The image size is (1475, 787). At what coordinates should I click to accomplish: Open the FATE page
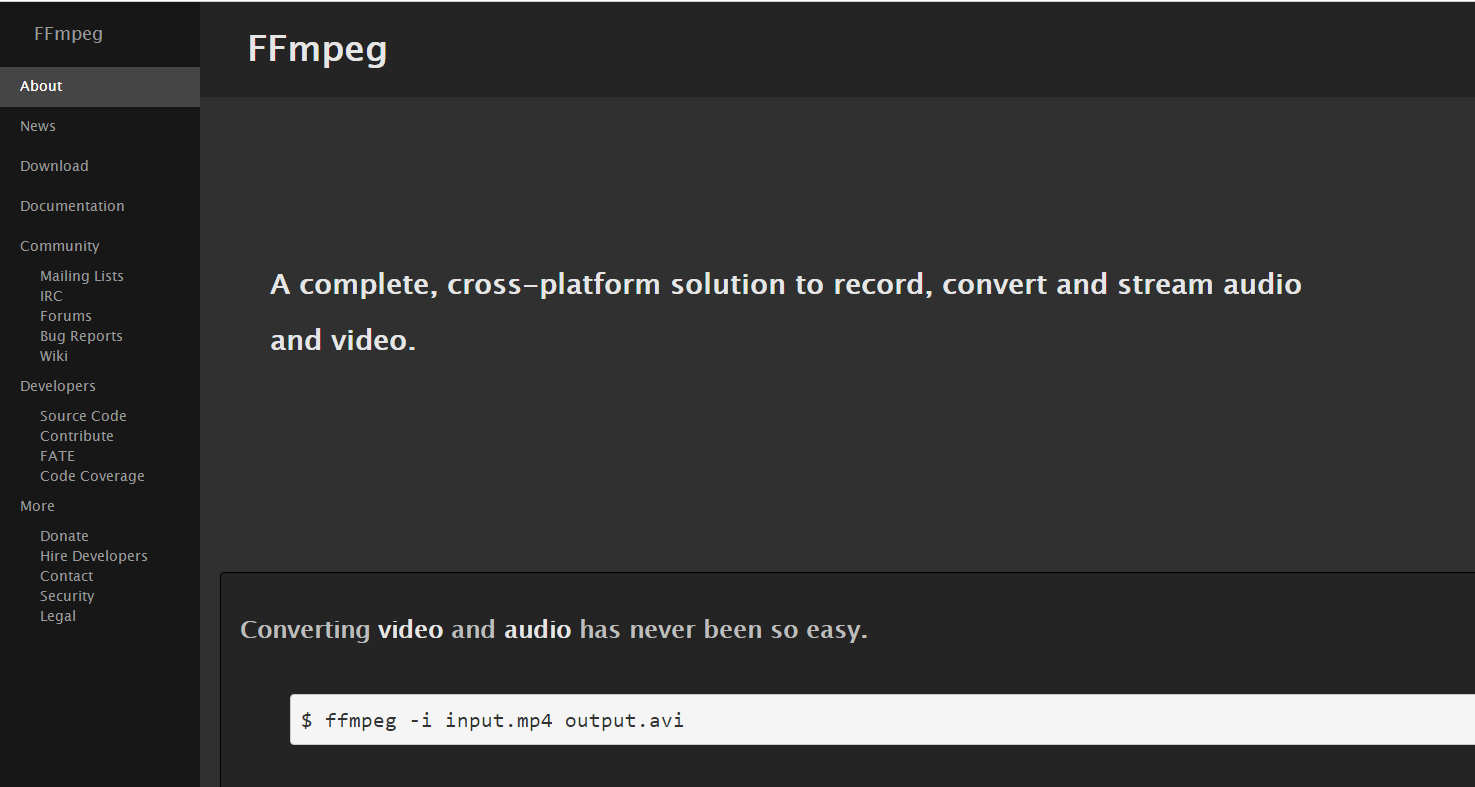58,456
